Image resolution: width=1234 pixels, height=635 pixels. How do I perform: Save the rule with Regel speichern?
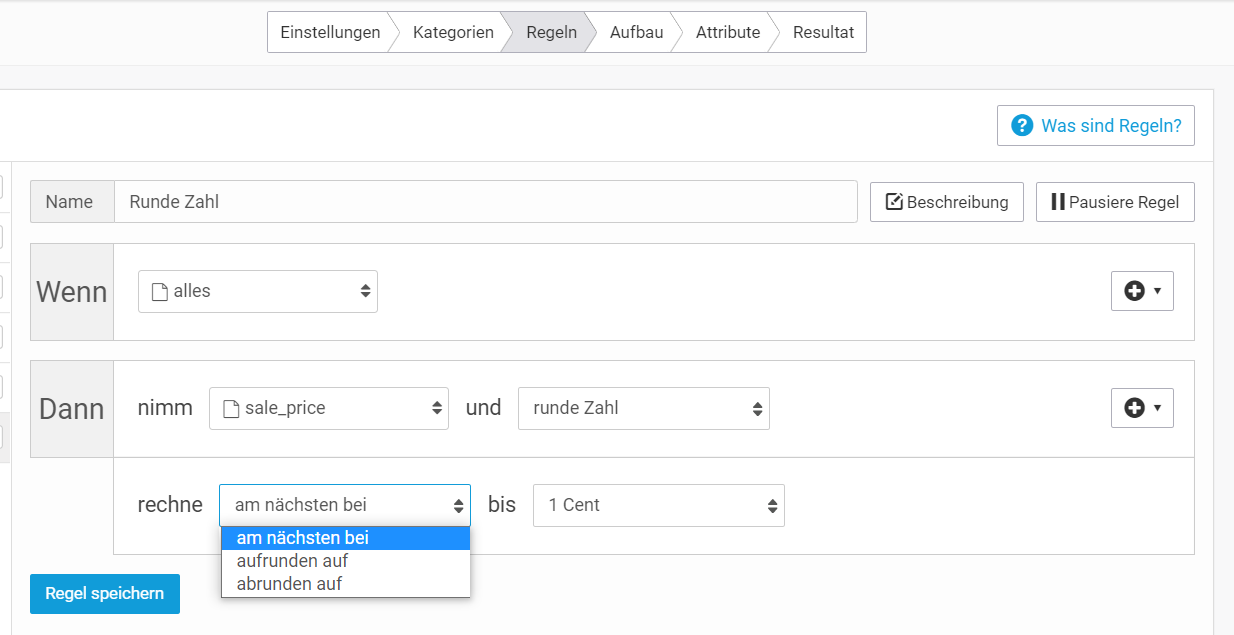pyautogui.click(x=105, y=594)
